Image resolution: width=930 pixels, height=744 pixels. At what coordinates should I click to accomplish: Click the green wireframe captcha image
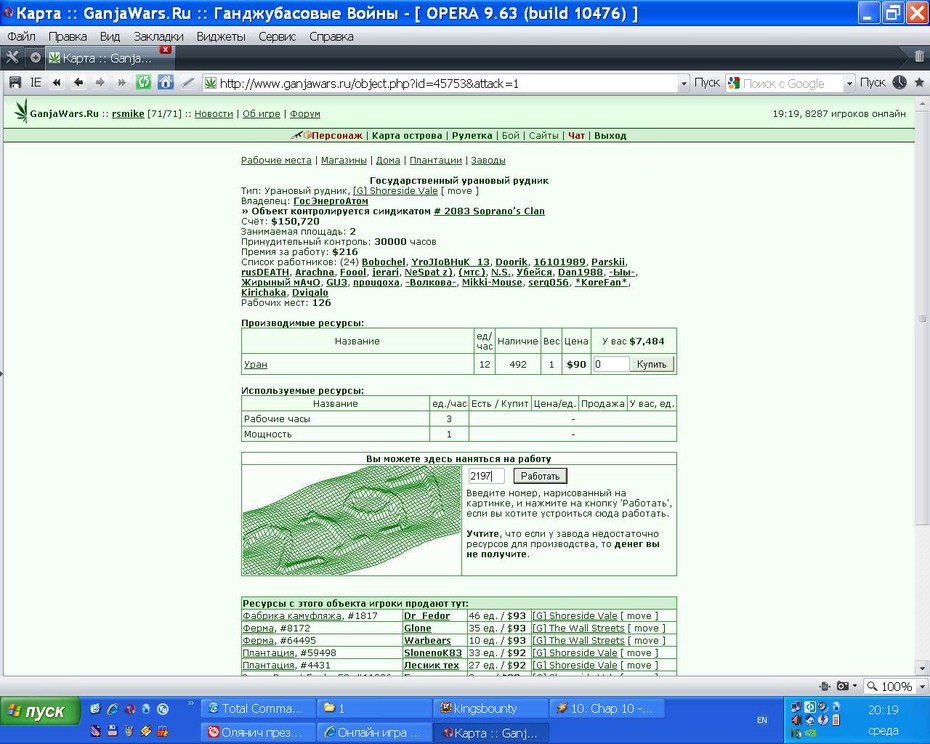click(351, 520)
